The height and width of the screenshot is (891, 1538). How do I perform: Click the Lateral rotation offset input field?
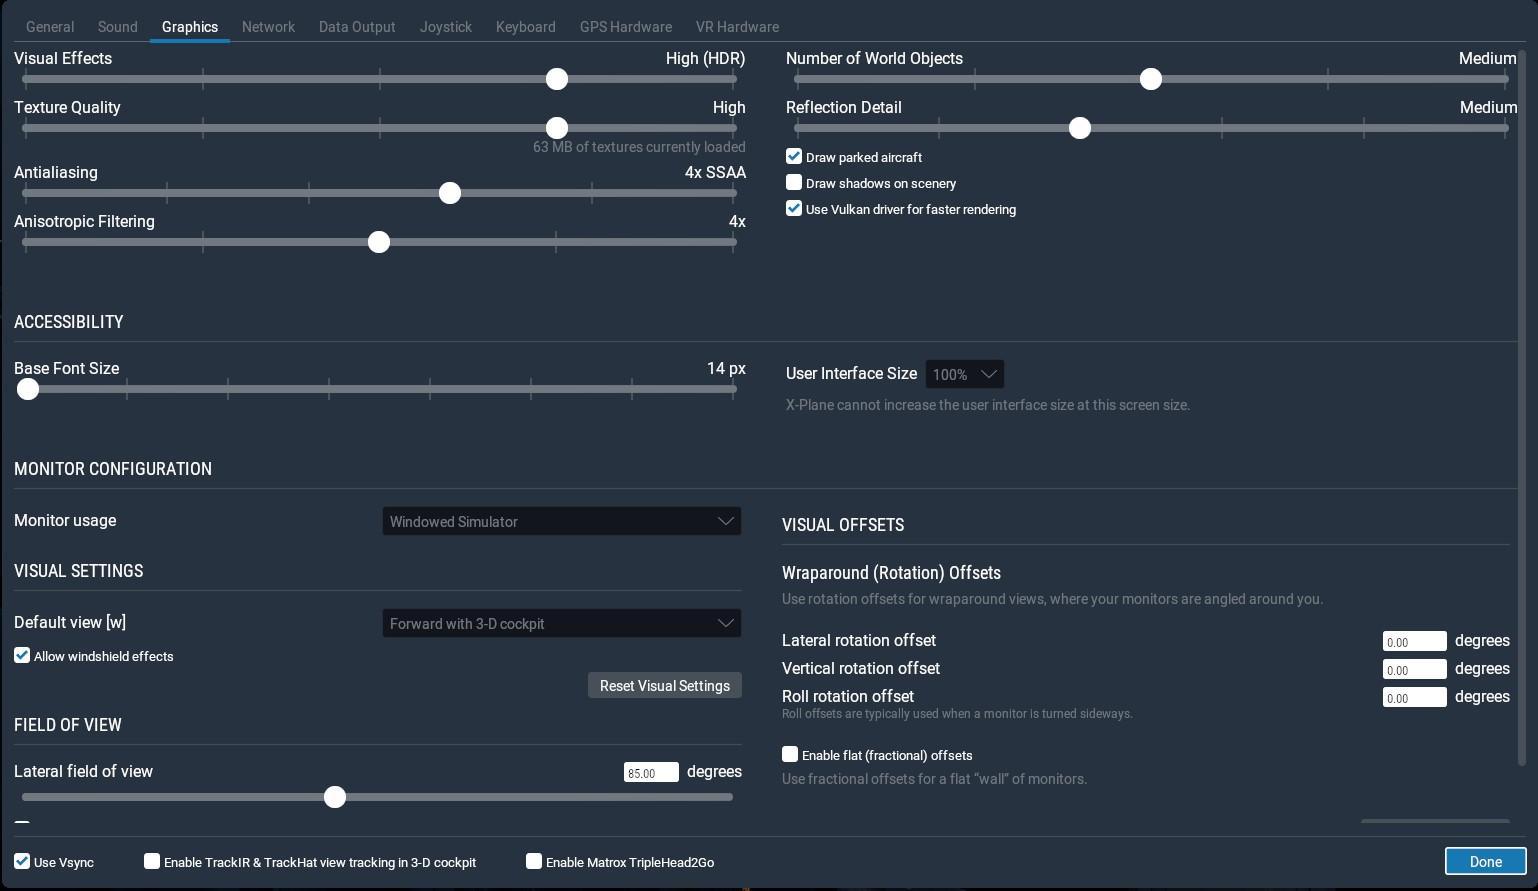[x=1414, y=642]
